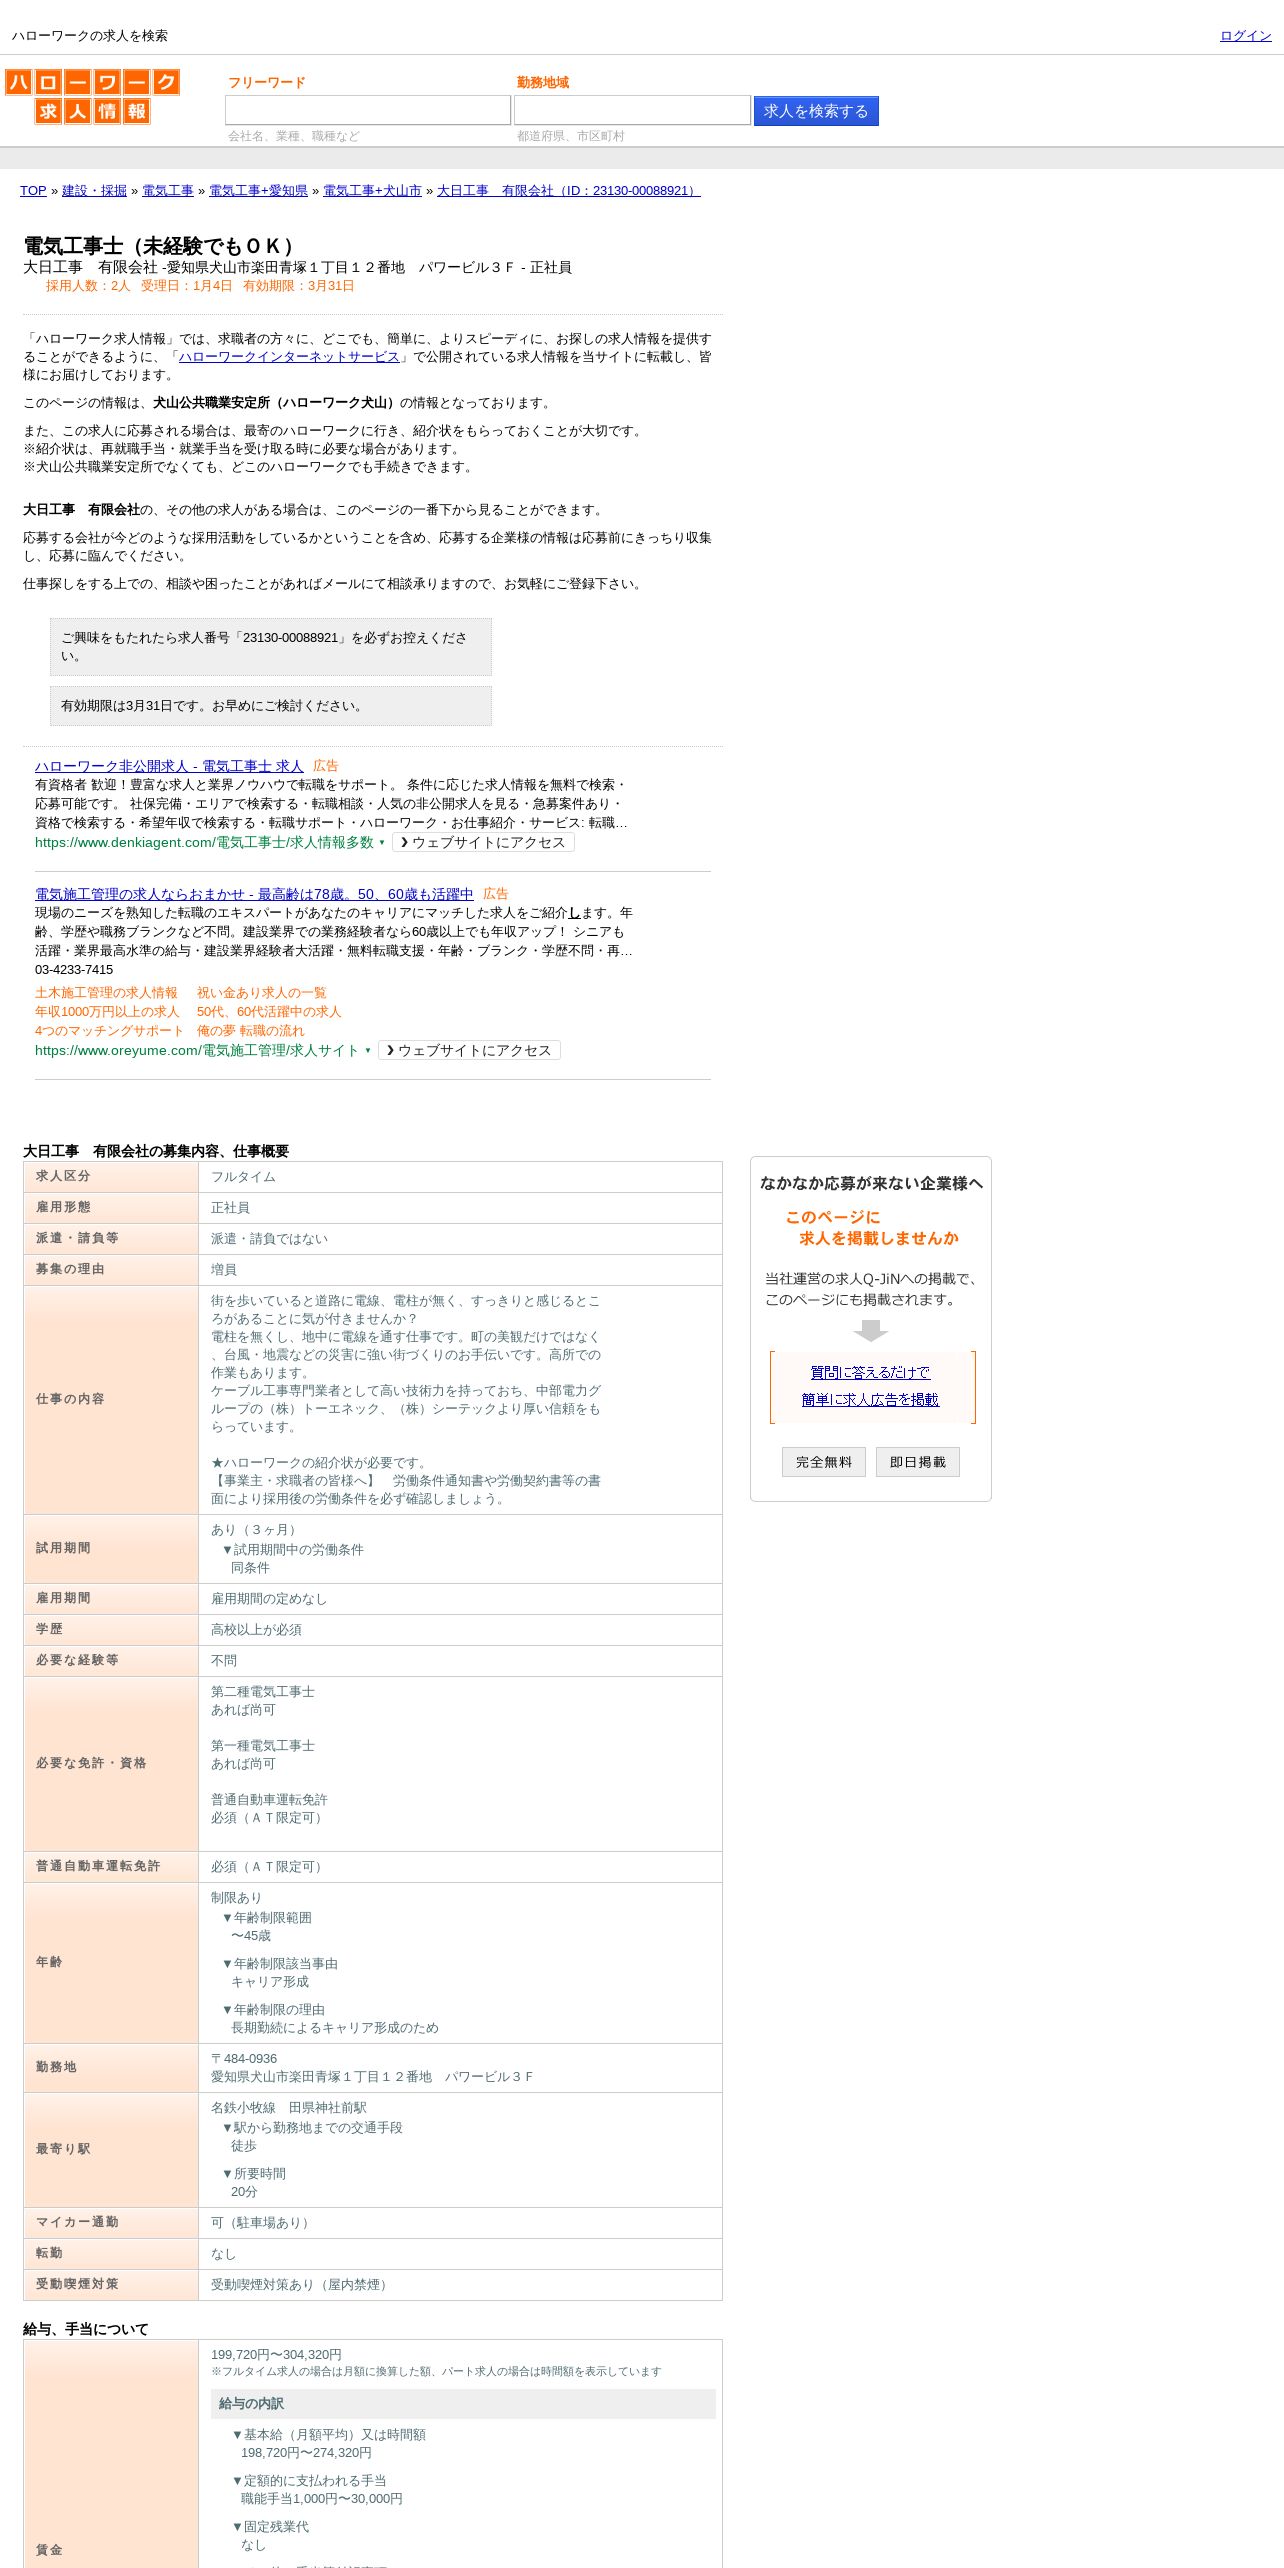
Task: Click the 〜45歳 age limit text
Action: (x=251, y=1937)
